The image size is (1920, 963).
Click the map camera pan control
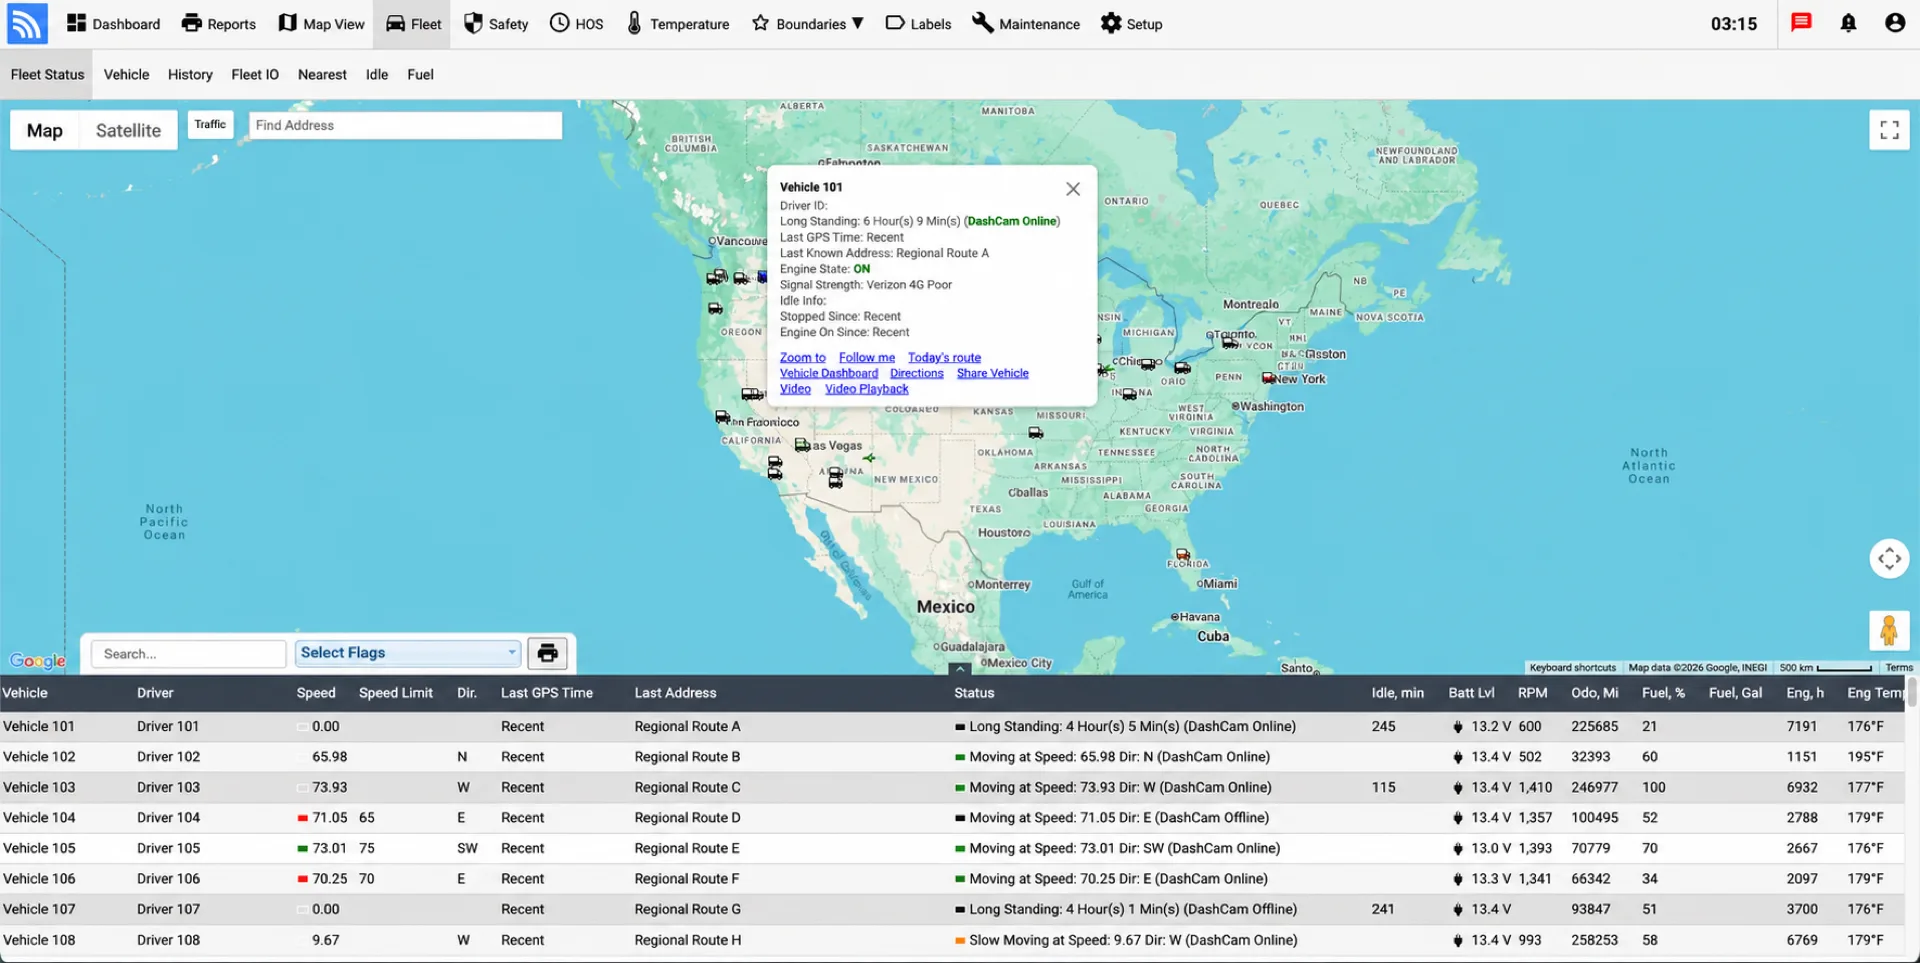[x=1889, y=558]
